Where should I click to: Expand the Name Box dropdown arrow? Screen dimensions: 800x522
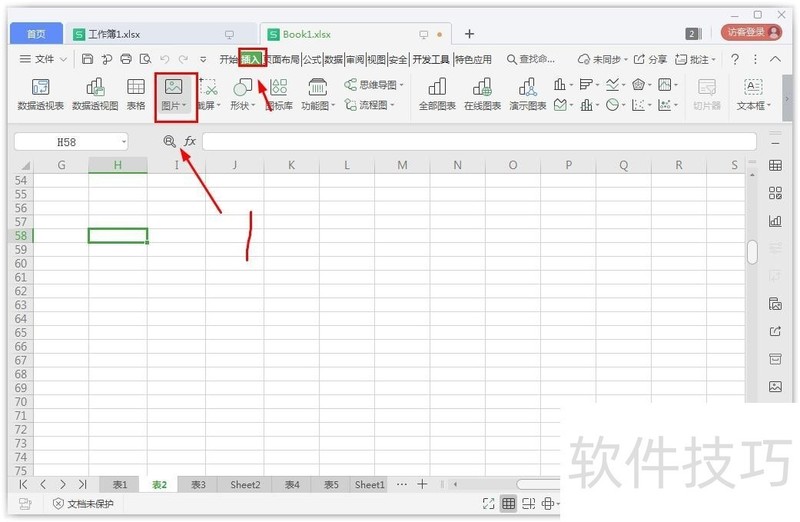123,141
